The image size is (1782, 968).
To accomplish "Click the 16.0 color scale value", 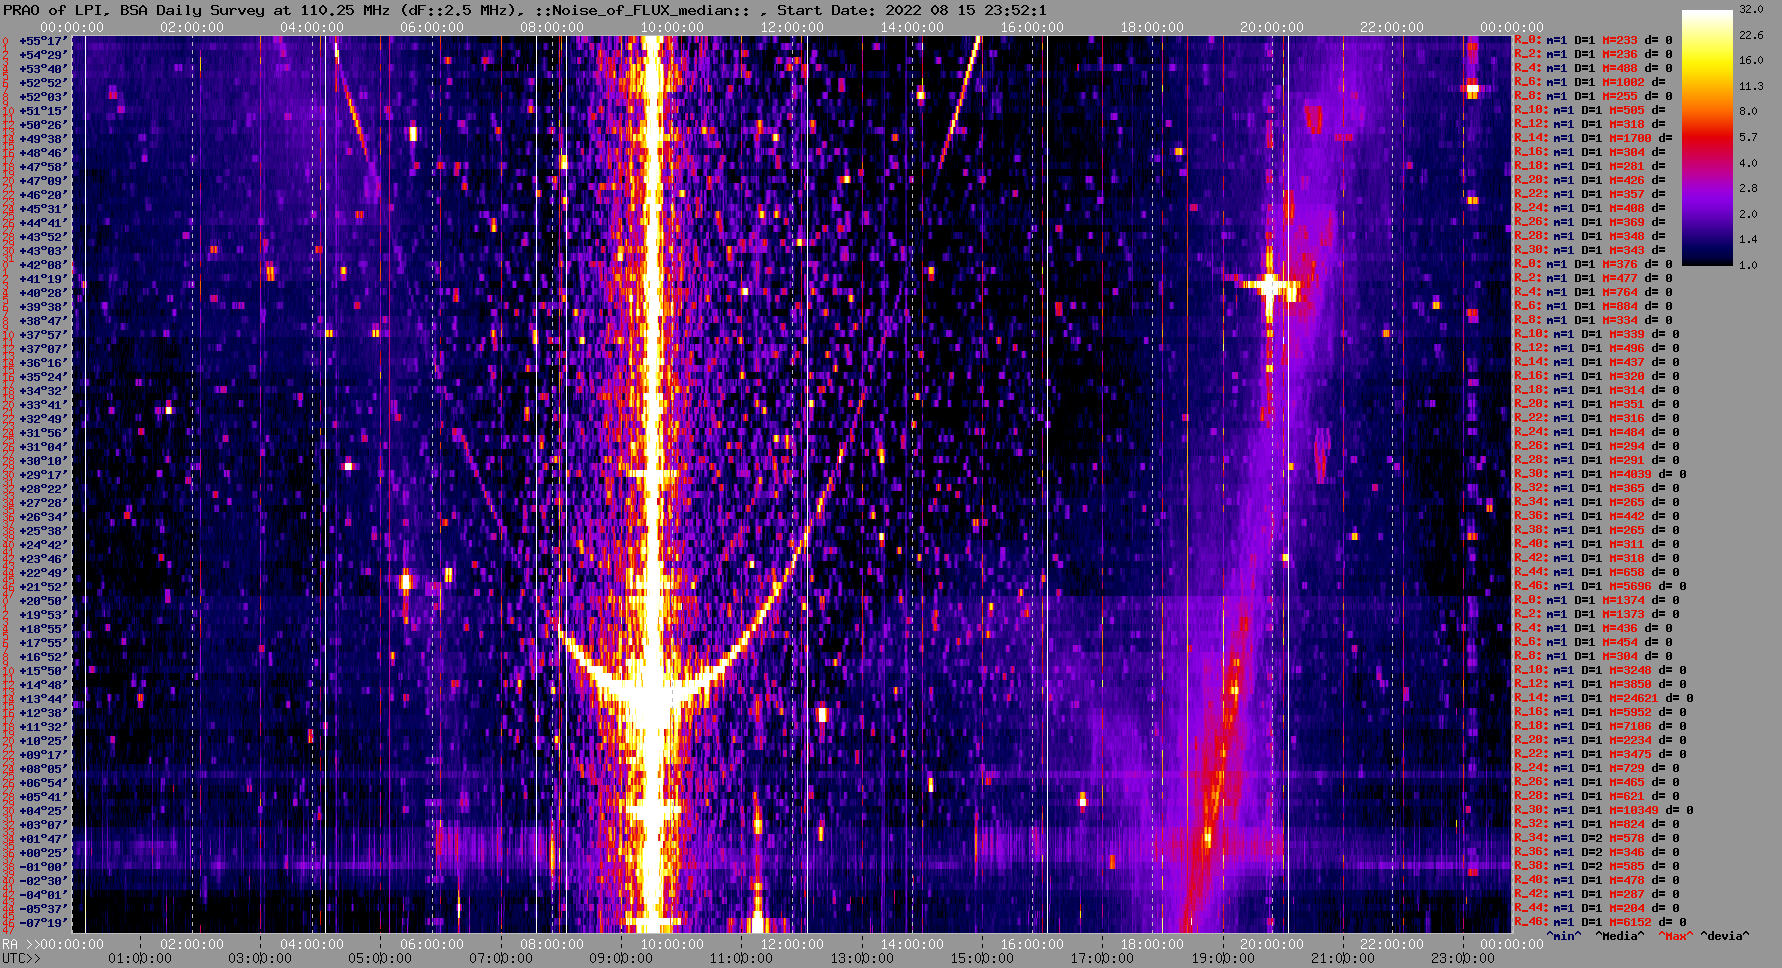I will (x=1751, y=60).
